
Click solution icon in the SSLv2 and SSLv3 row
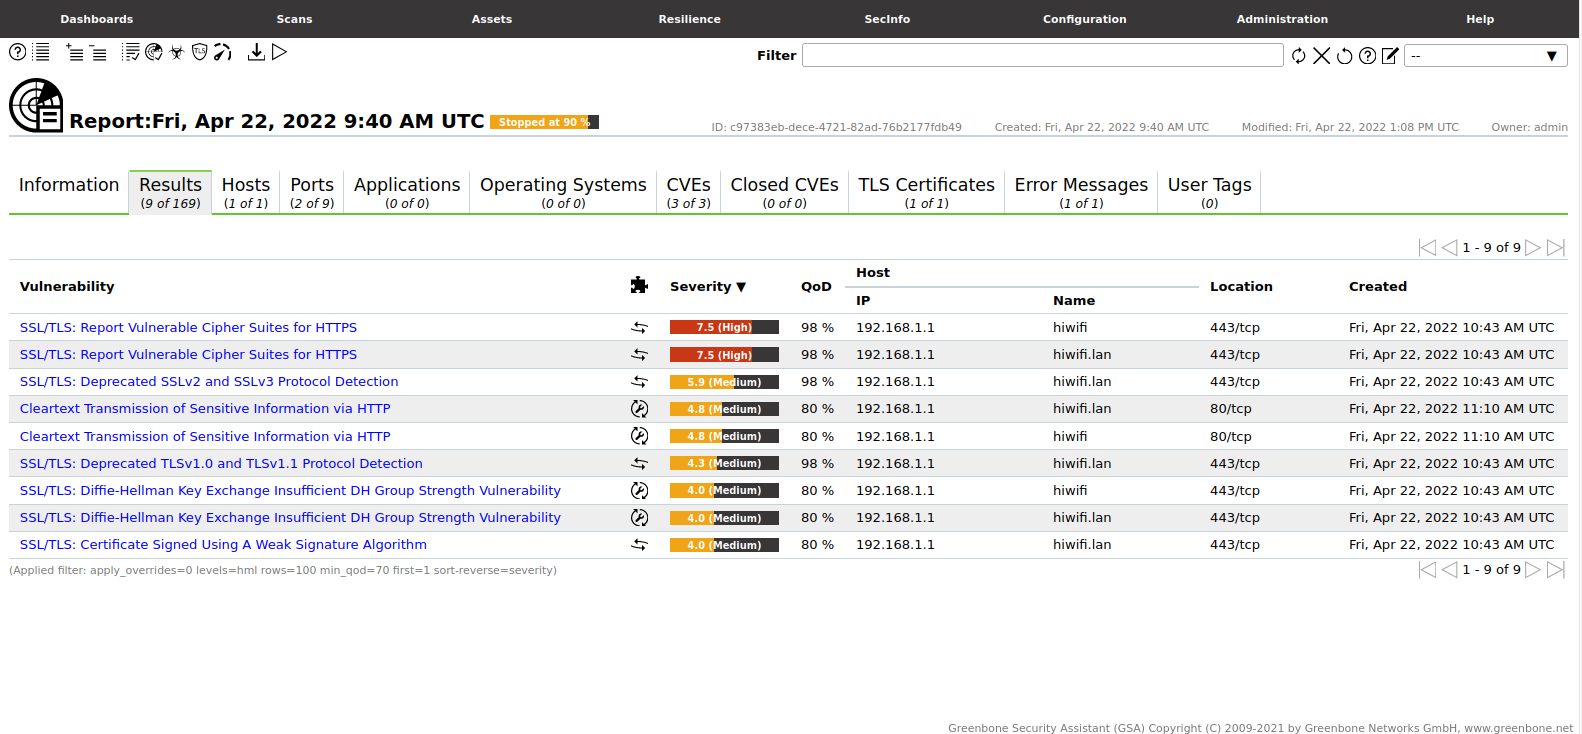tap(639, 382)
